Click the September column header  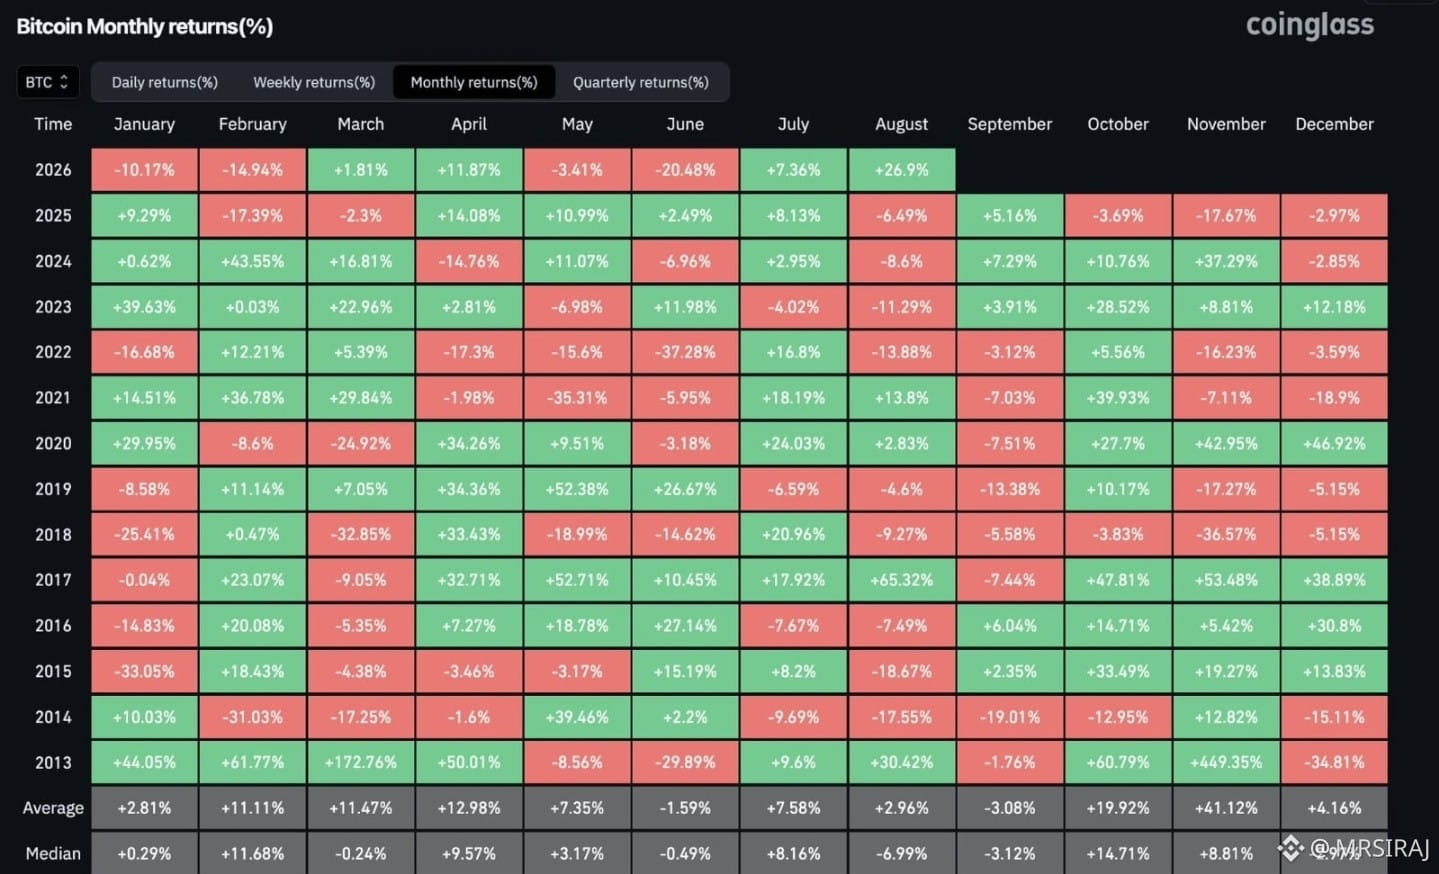pyautogui.click(x=1010, y=124)
